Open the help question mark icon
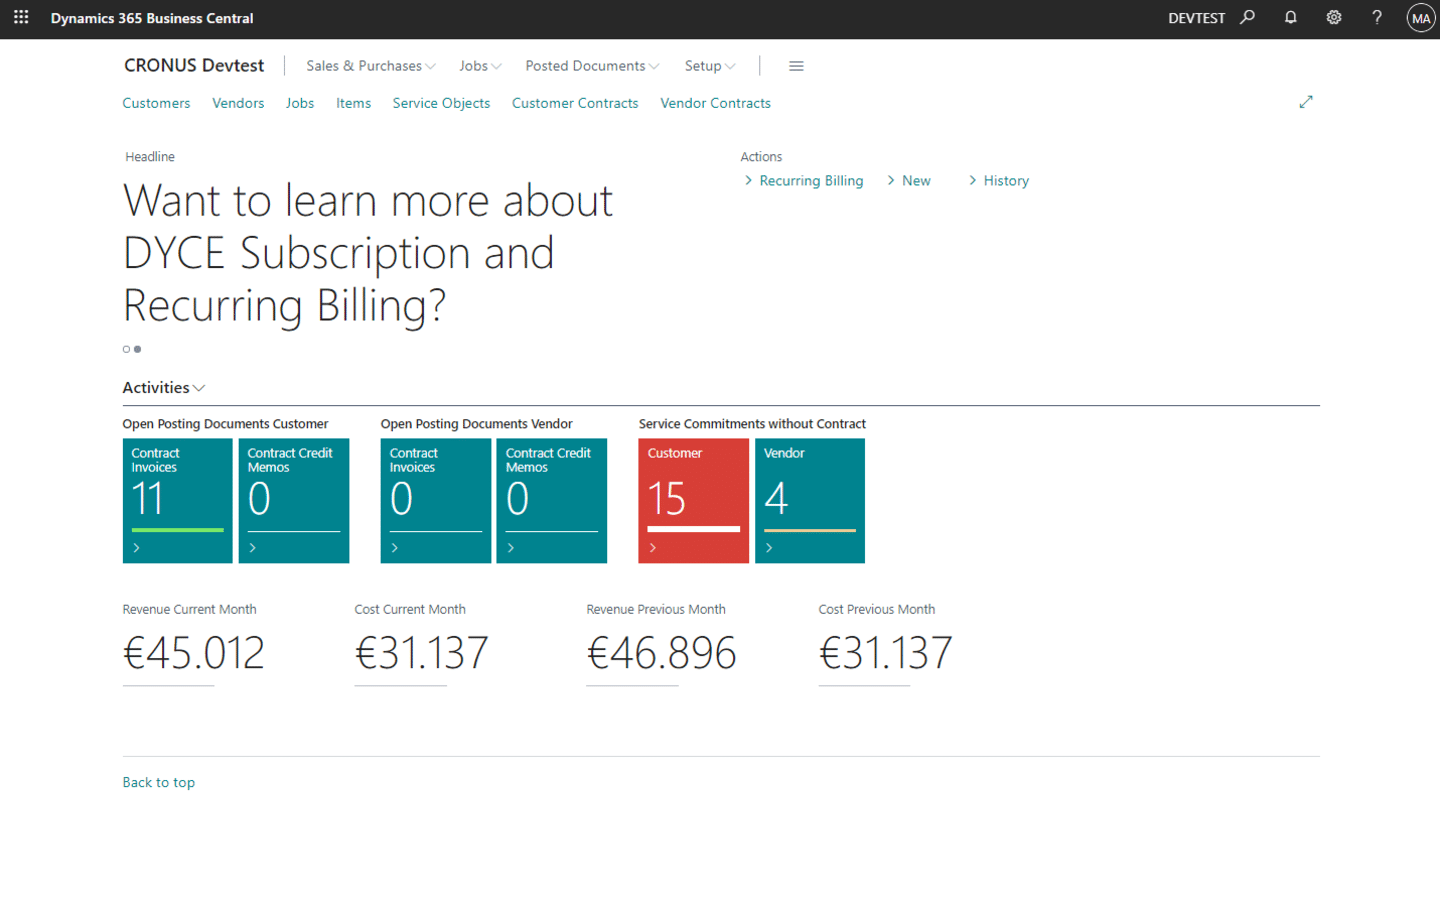 [x=1377, y=17]
